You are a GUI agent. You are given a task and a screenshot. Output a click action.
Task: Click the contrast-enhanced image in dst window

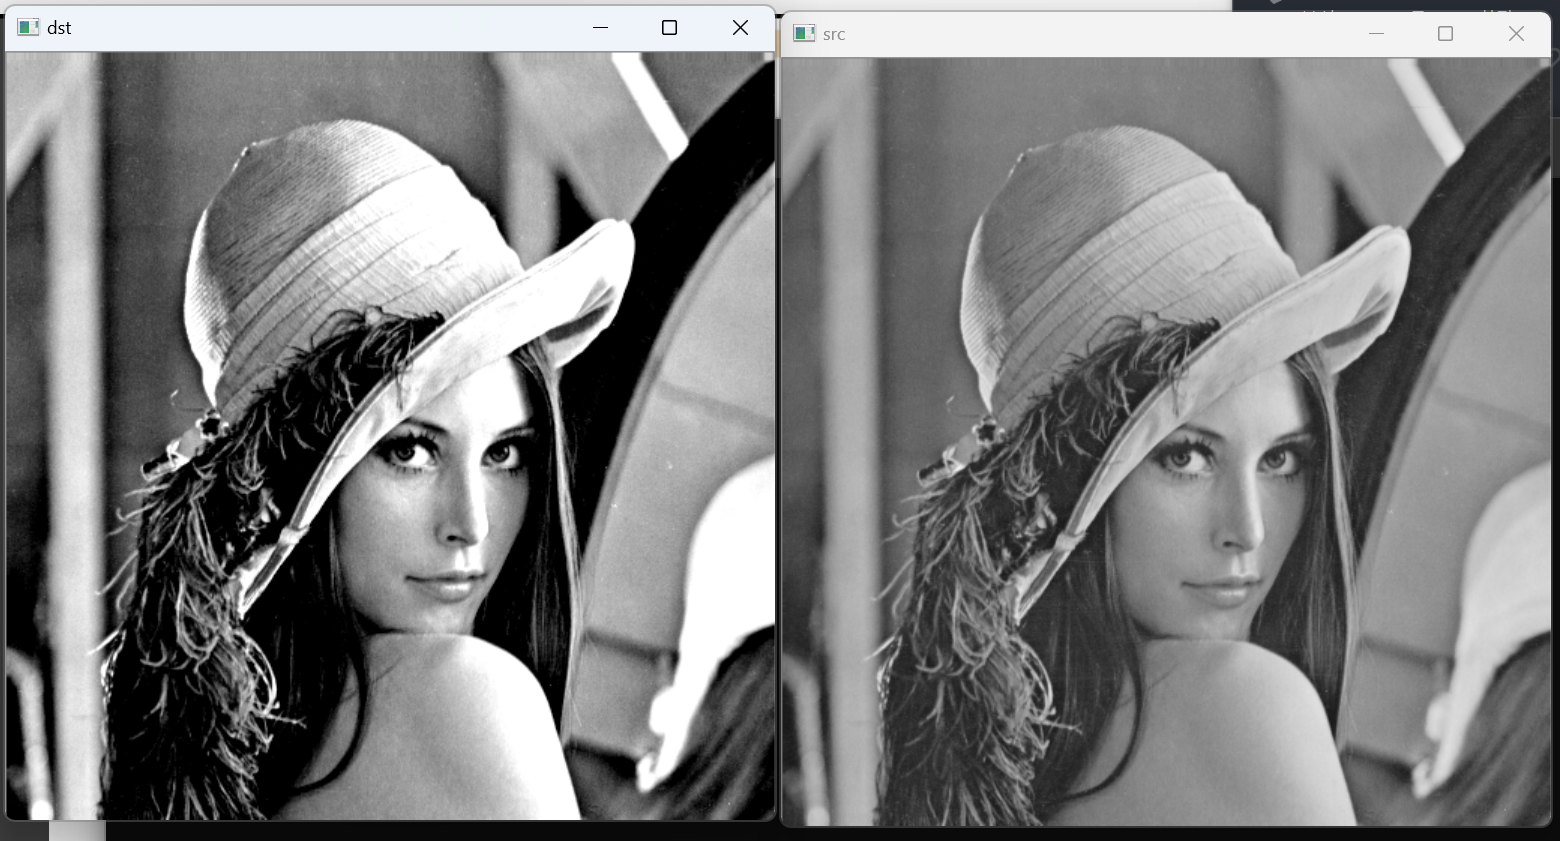[x=390, y=436]
